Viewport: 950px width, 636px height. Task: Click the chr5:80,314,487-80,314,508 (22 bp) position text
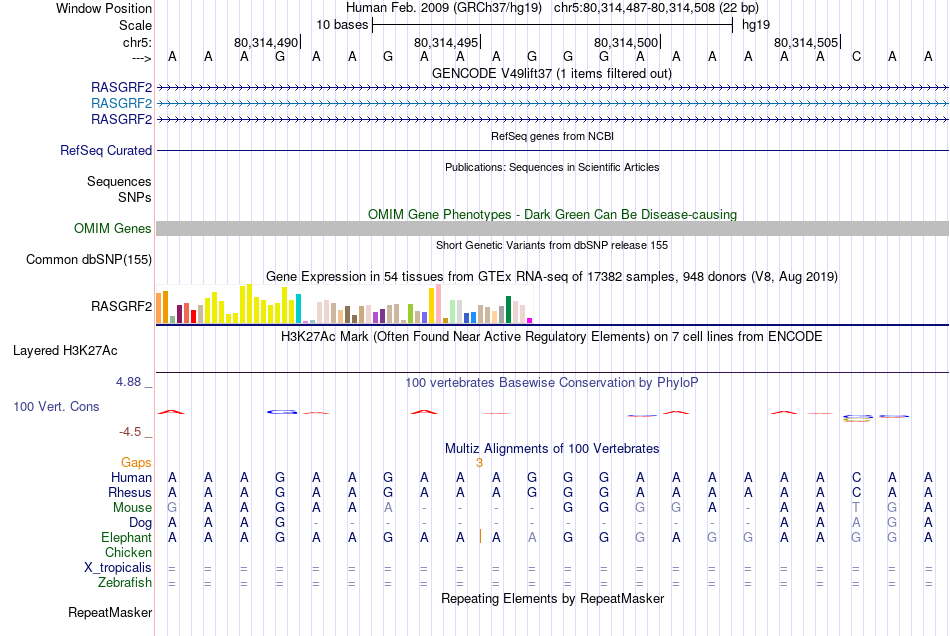point(656,8)
